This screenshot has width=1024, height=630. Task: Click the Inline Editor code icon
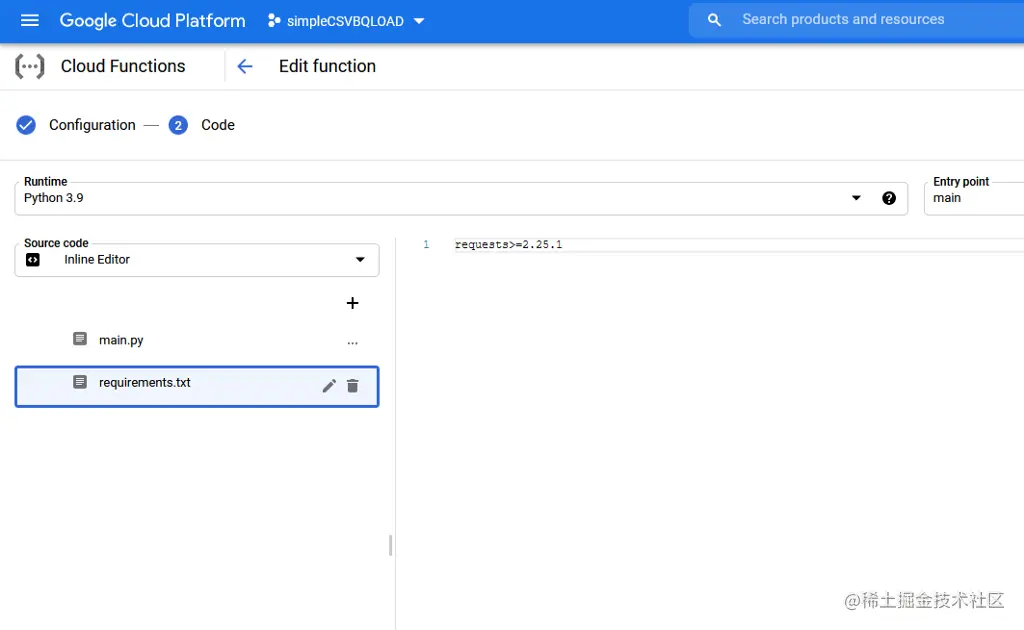33,260
